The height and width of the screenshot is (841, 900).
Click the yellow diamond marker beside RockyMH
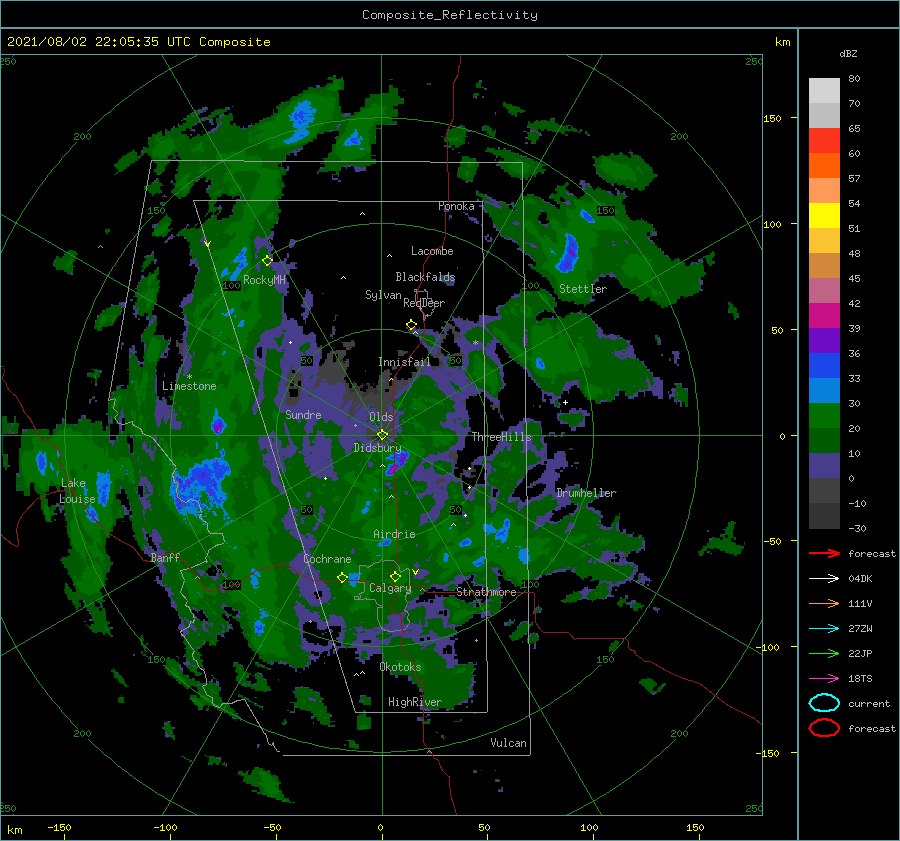[267, 261]
